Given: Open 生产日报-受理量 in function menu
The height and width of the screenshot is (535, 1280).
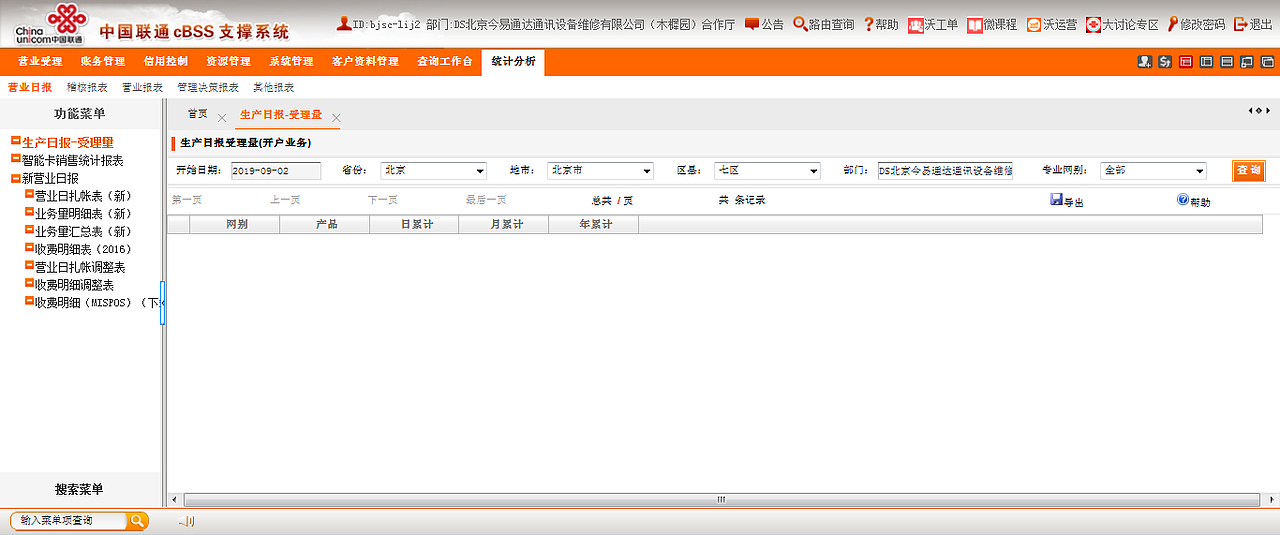Looking at the screenshot, I should pos(68,143).
